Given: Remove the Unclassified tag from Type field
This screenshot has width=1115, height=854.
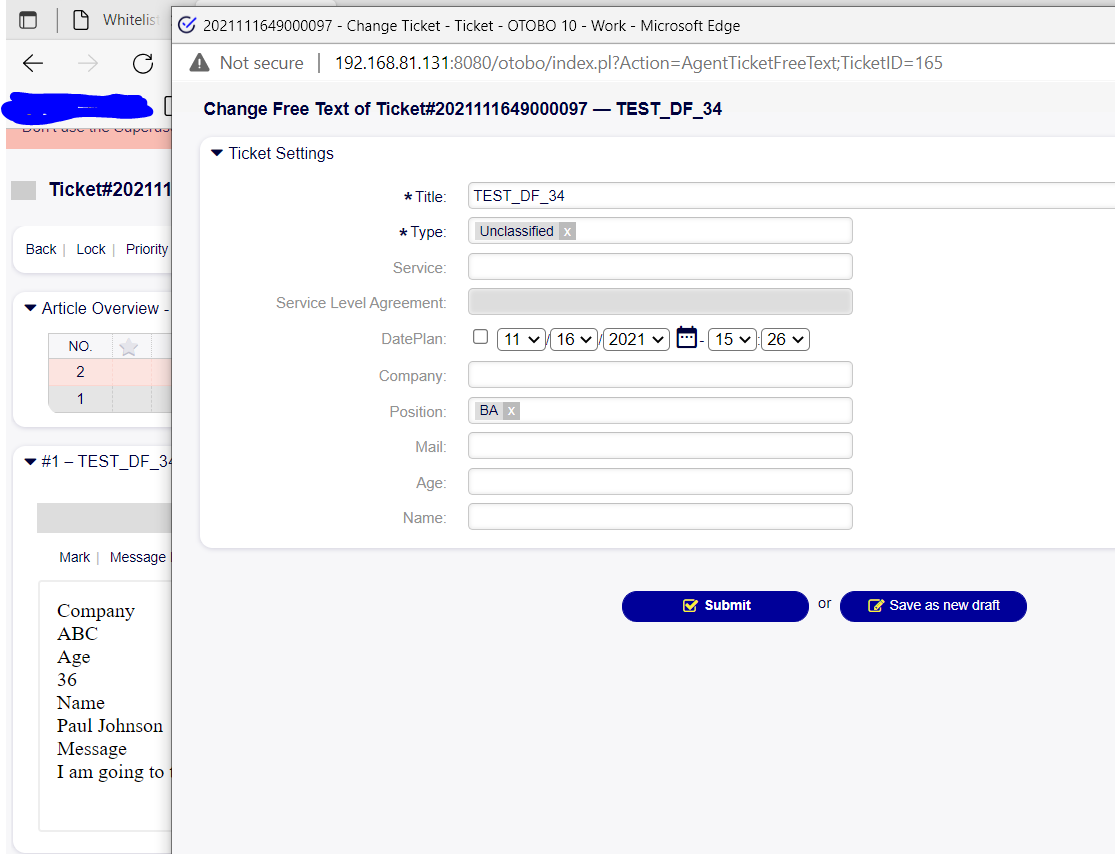Looking at the screenshot, I should tap(567, 230).
